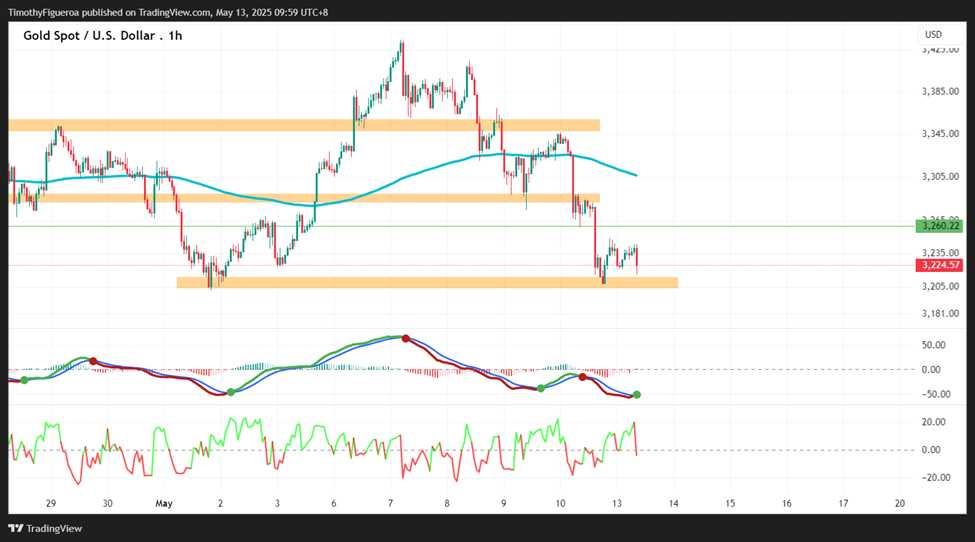Click the date label 17 on time axis
This screenshot has width=975, height=542.
tap(843, 503)
